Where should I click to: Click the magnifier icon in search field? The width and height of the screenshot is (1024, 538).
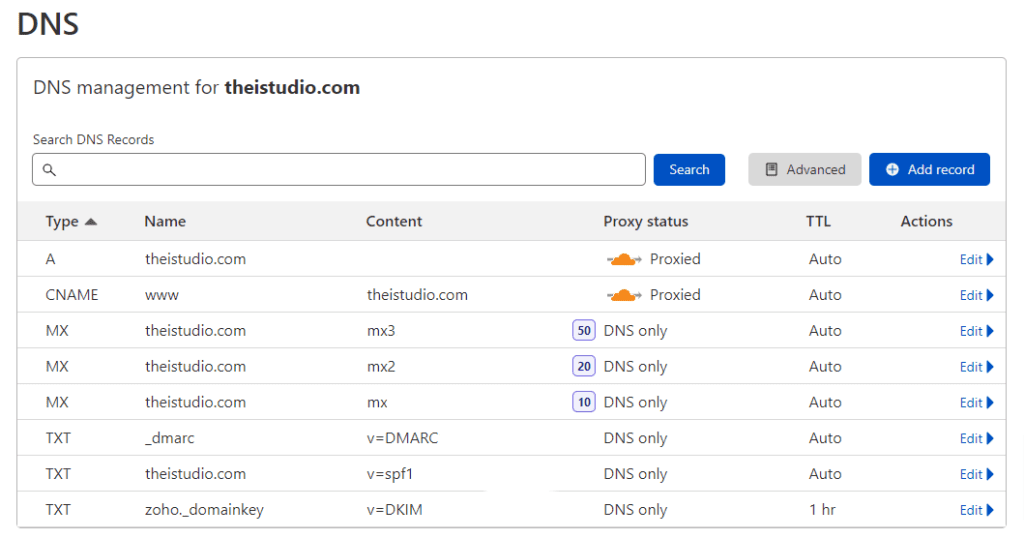[x=49, y=170]
